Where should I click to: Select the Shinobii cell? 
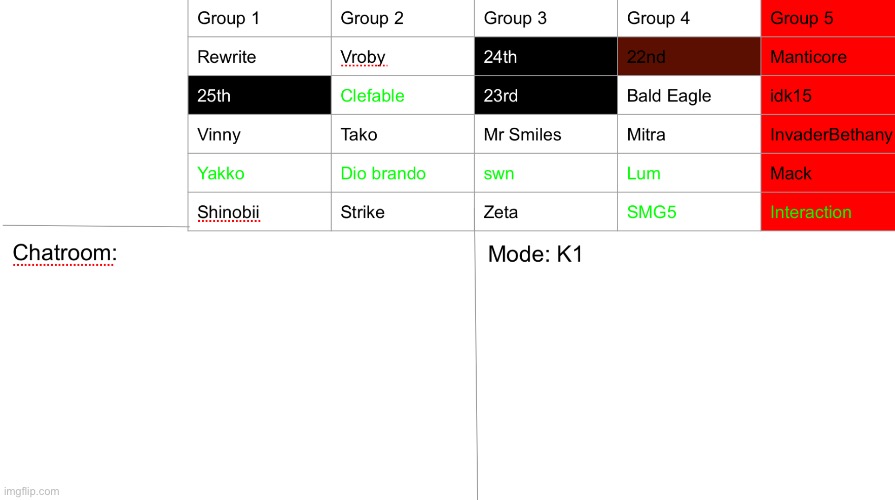[260, 212]
